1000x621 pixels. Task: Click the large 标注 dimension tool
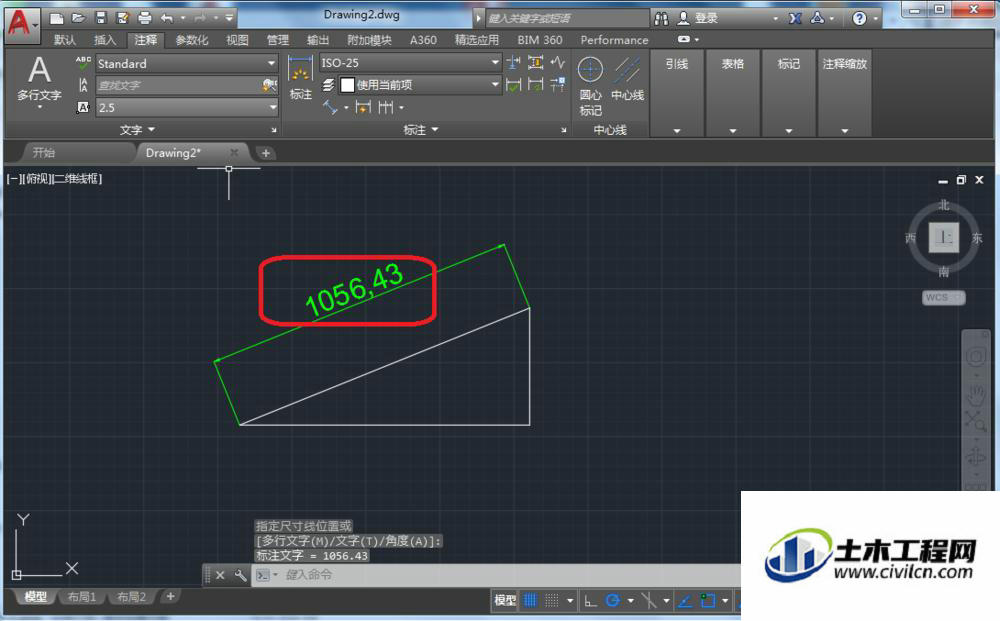pyautogui.click(x=300, y=77)
